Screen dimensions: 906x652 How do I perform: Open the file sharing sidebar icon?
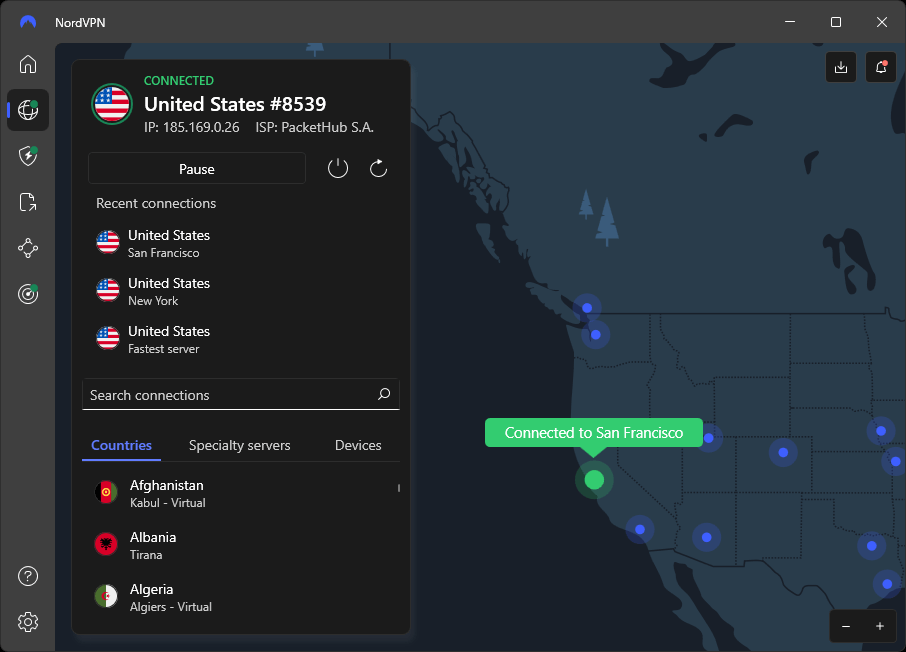coord(28,202)
